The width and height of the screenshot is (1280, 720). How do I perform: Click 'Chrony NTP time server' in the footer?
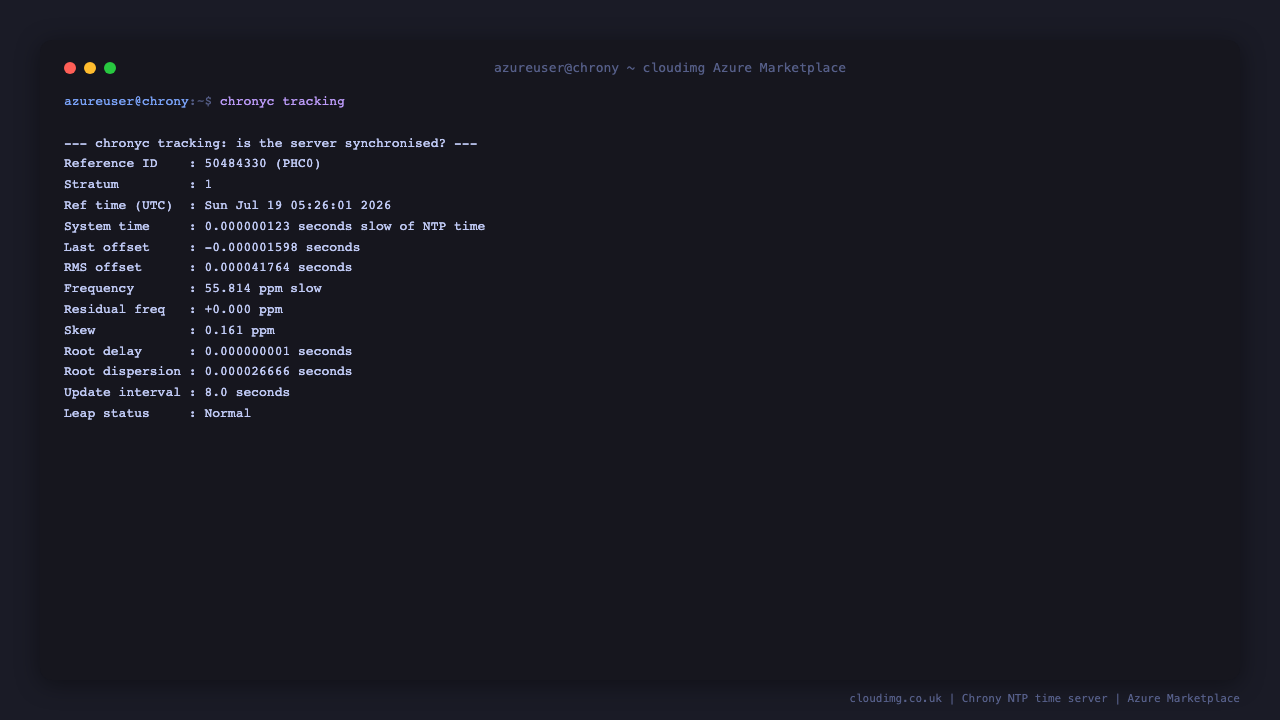(x=1035, y=699)
